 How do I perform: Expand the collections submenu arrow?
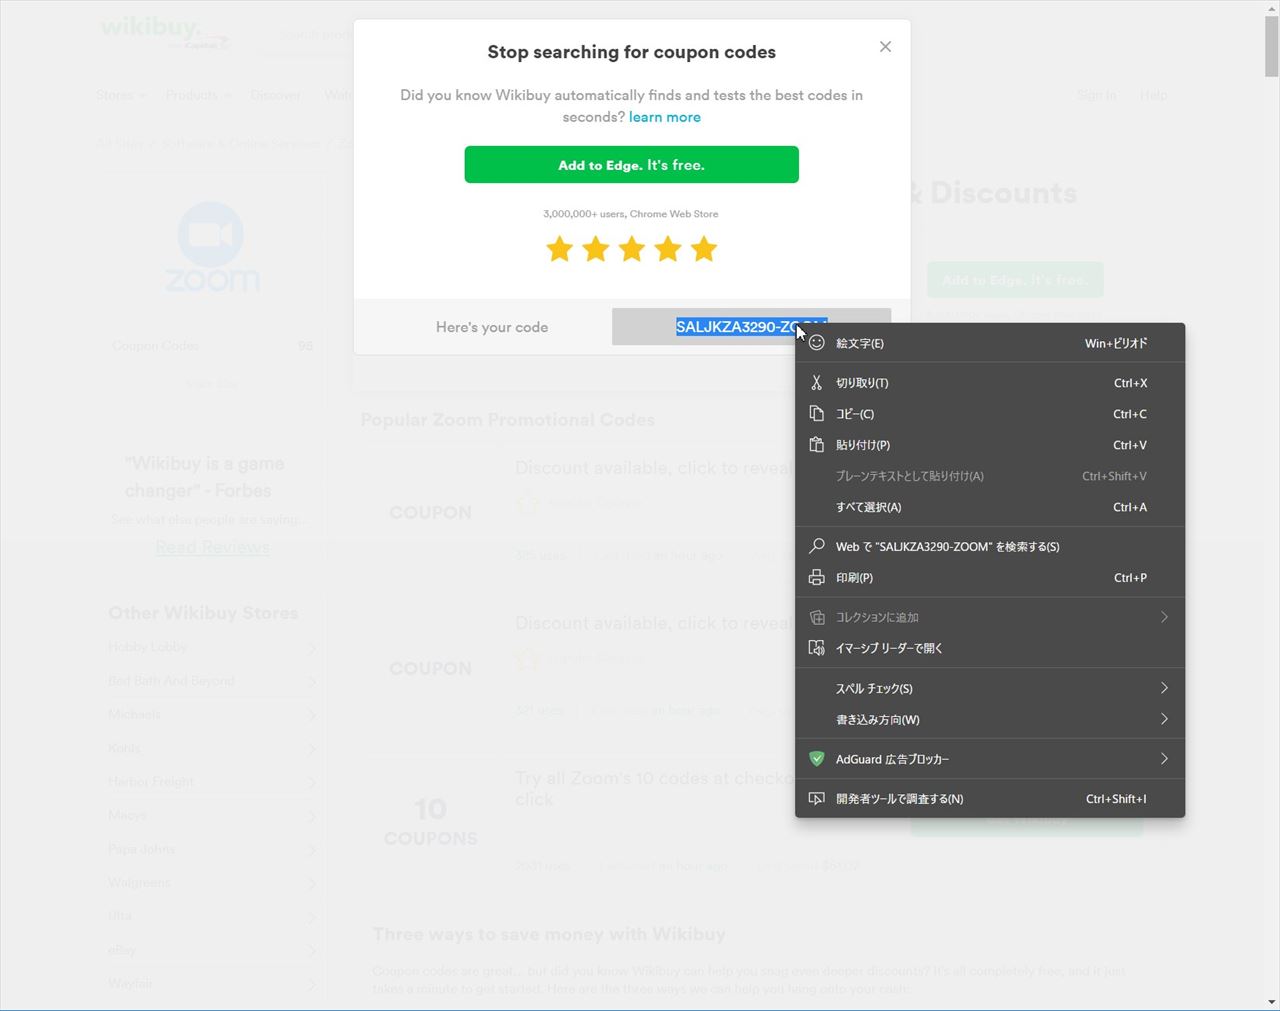pos(1164,617)
